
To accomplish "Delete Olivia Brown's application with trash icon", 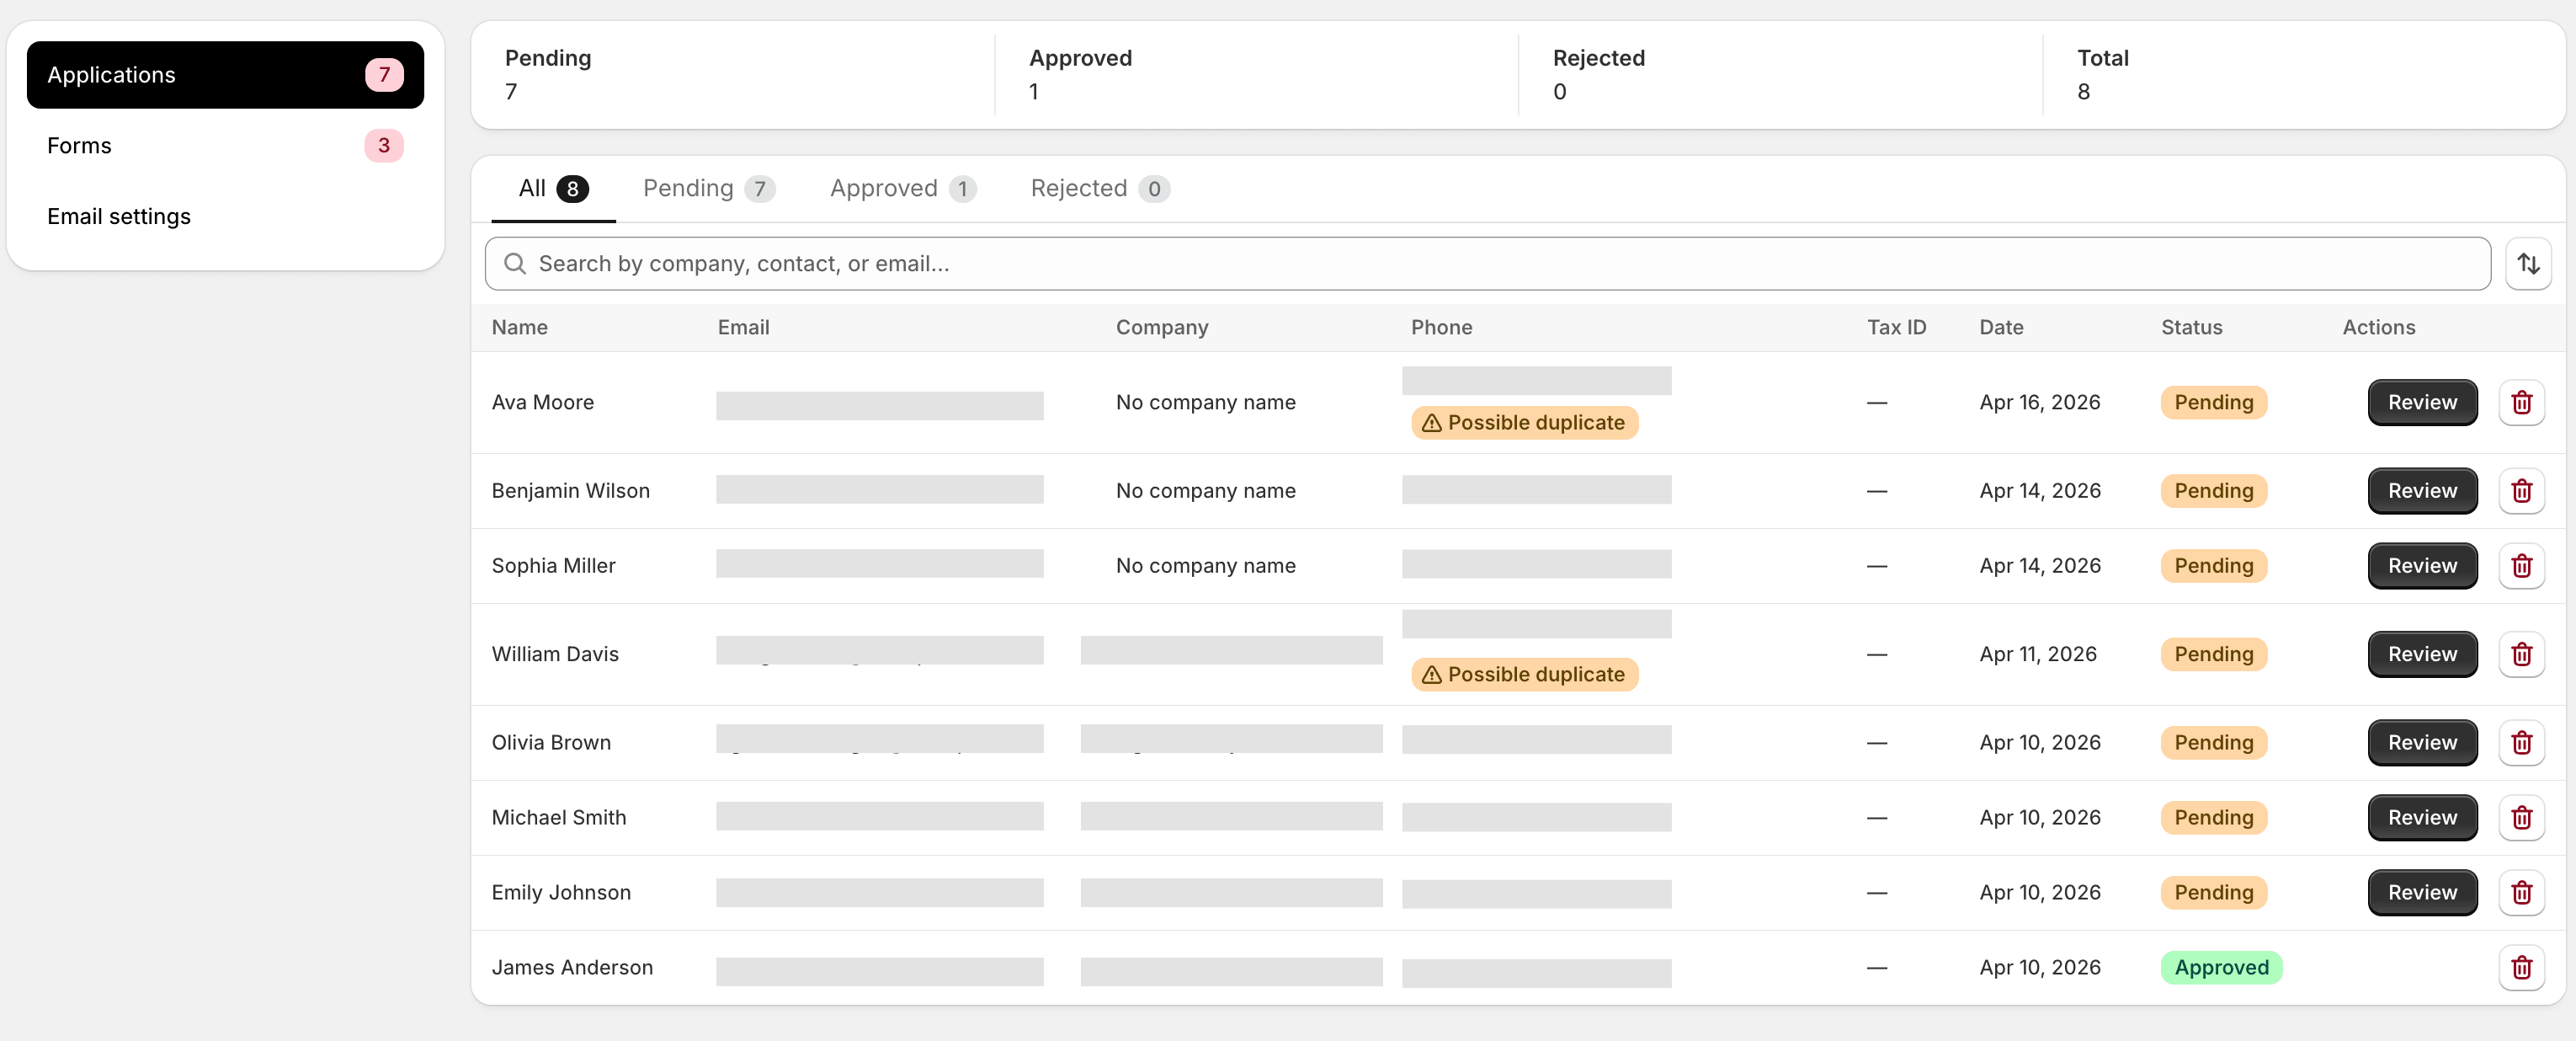I will (x=2521, y=743).
